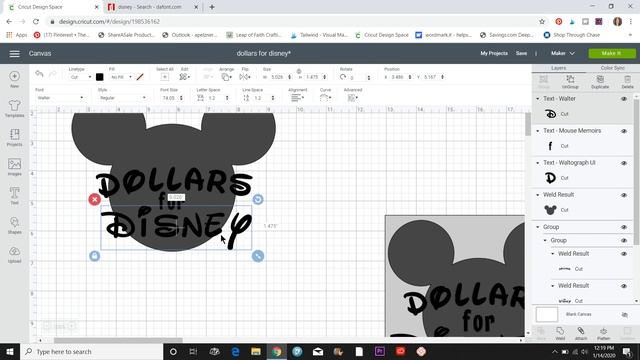Image resolution: width=640 pixels, height=360 pixels.
Task: Open File Explorer from the taskbar
Action: pos(256,351)
